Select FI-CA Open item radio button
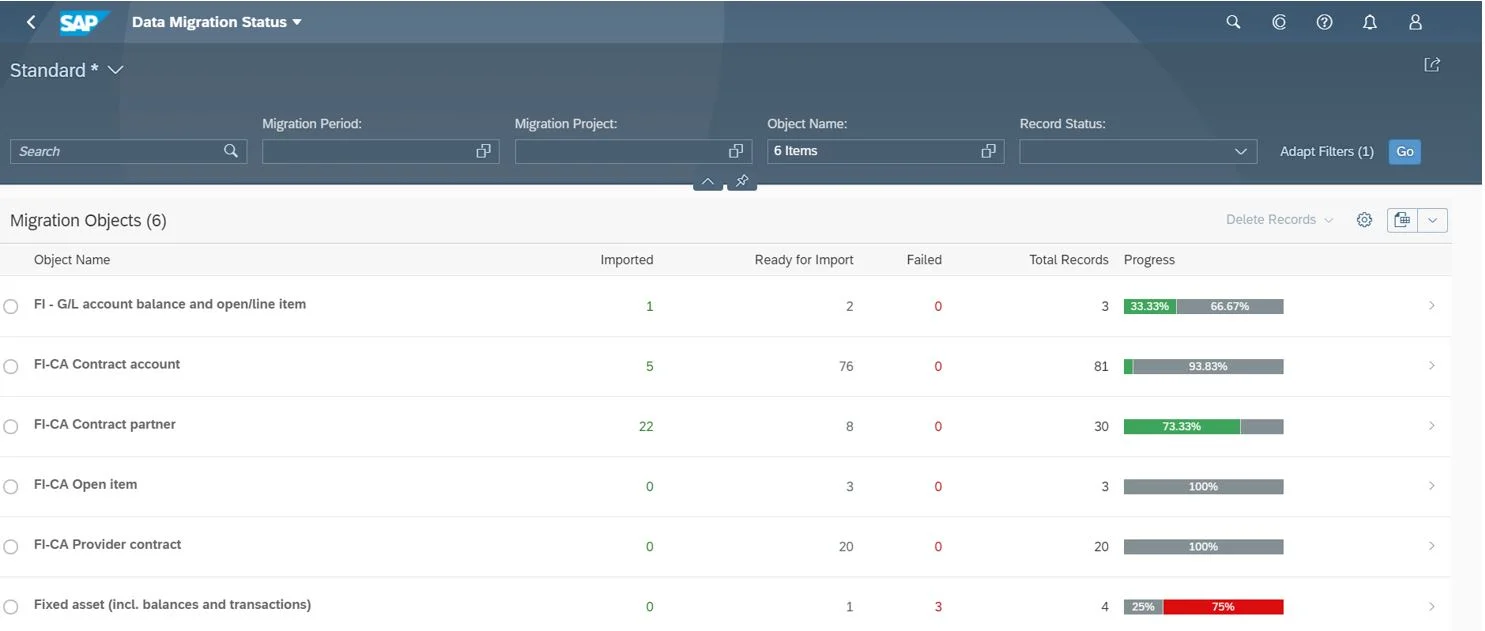Image resolution: width=1485 pixels, height=631 pixels. (x=11, y=487)
